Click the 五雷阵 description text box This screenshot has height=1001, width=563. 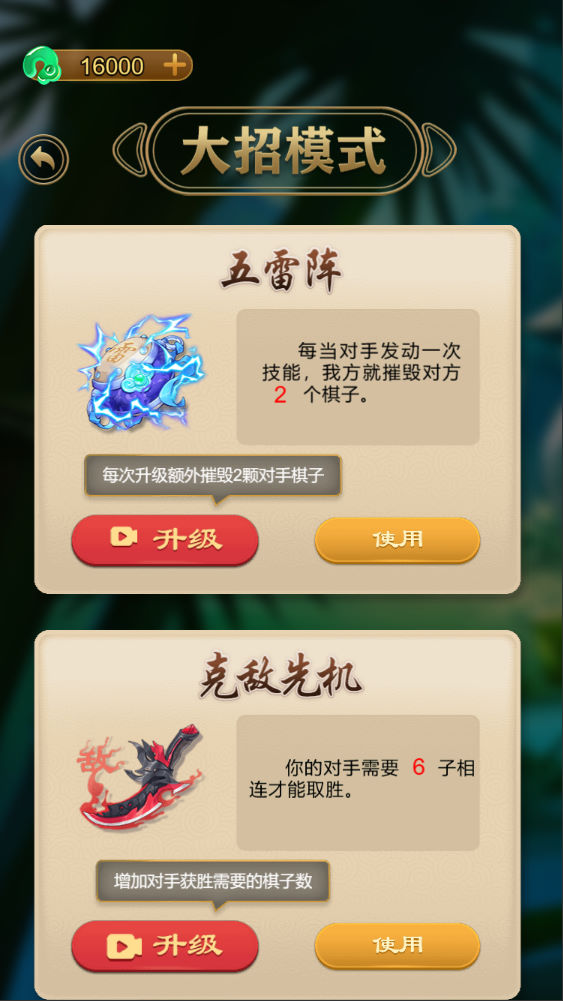(x=358, y=377)
